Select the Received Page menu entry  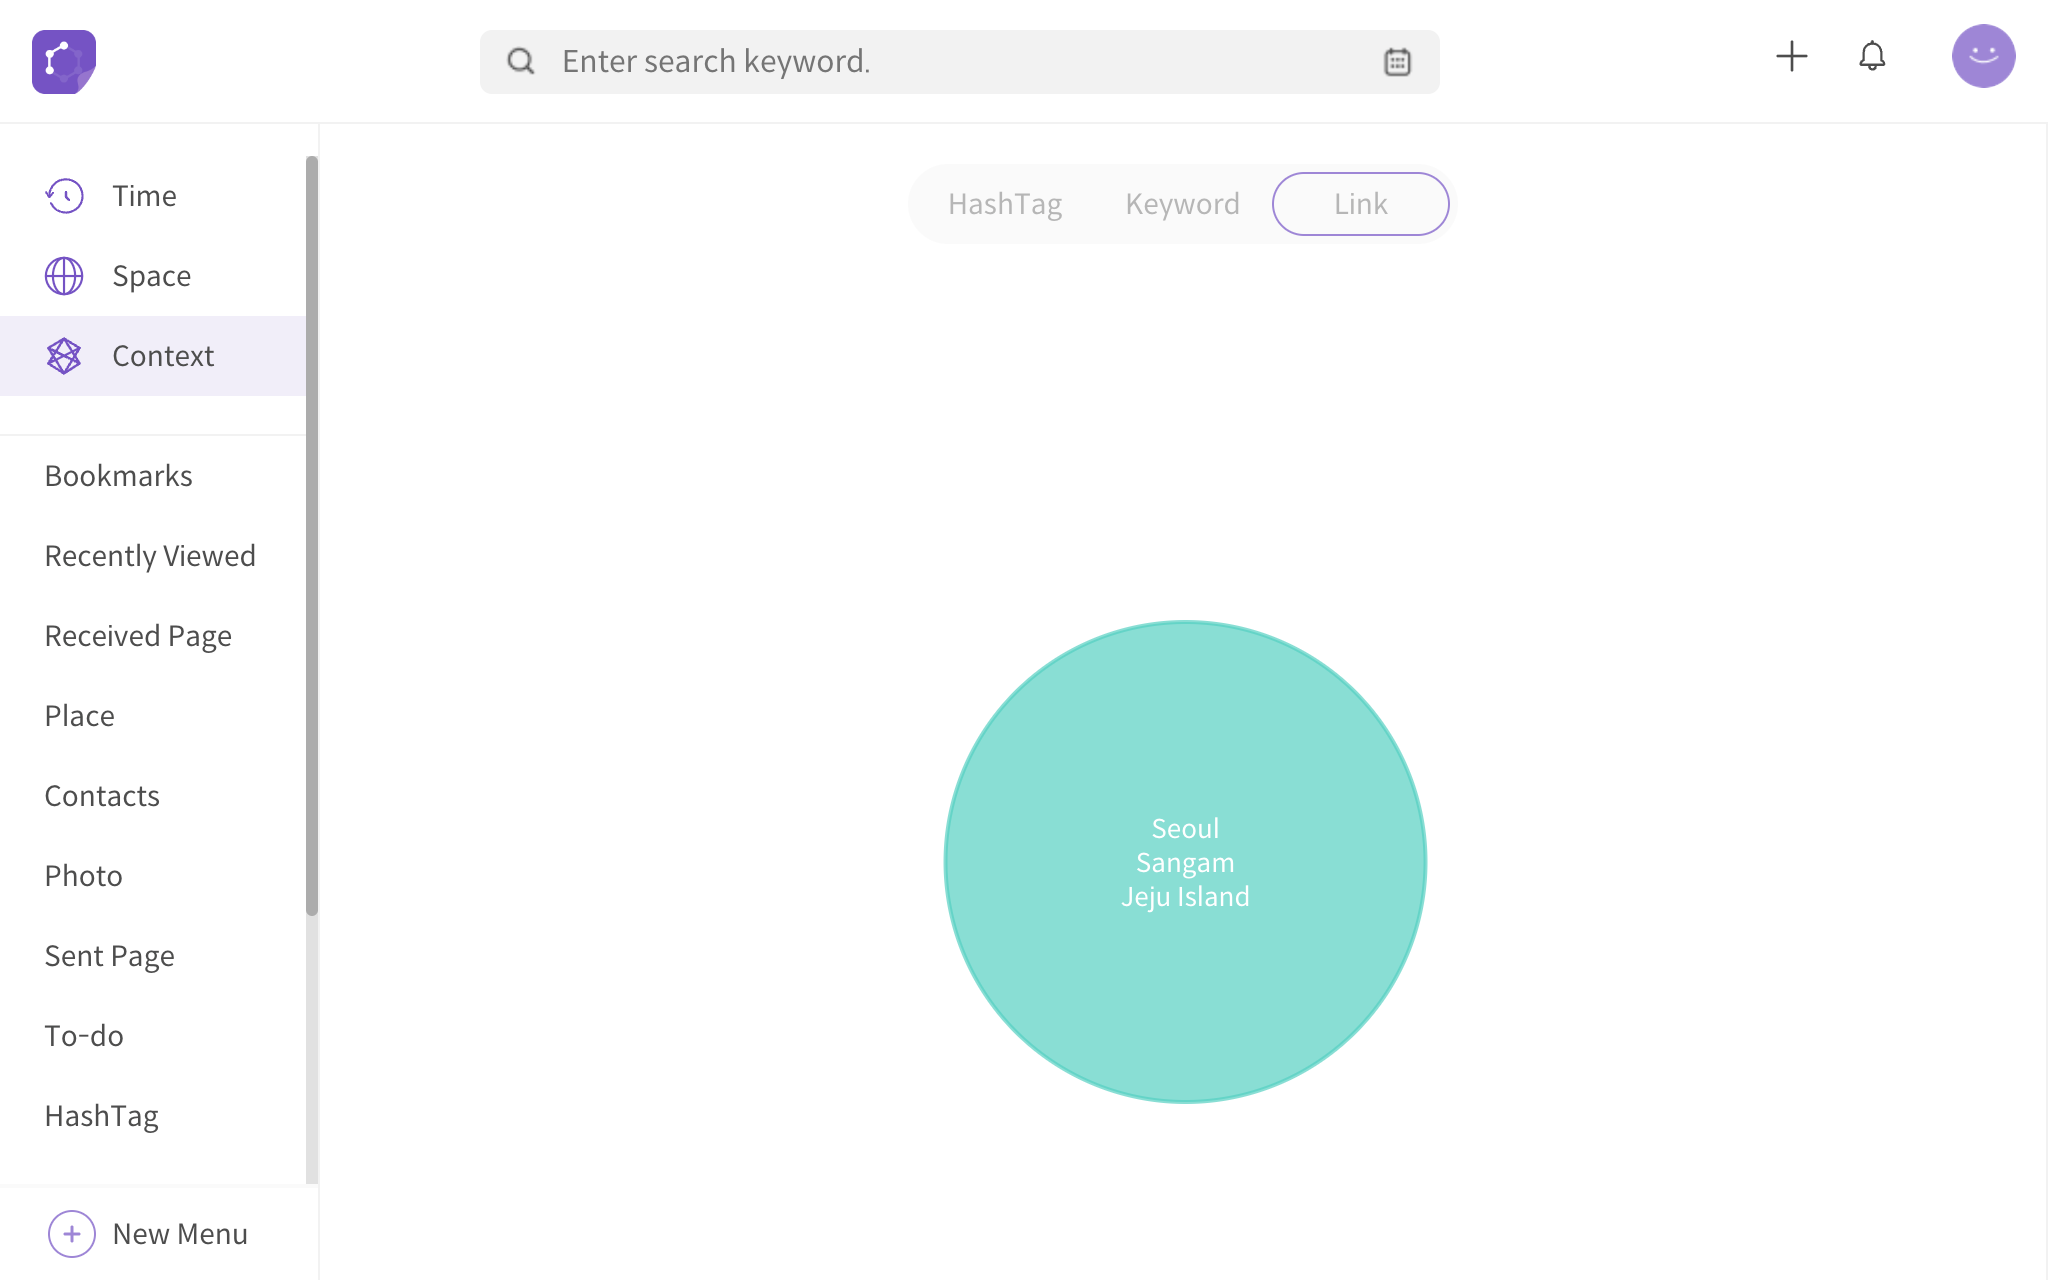click(138, 635)
